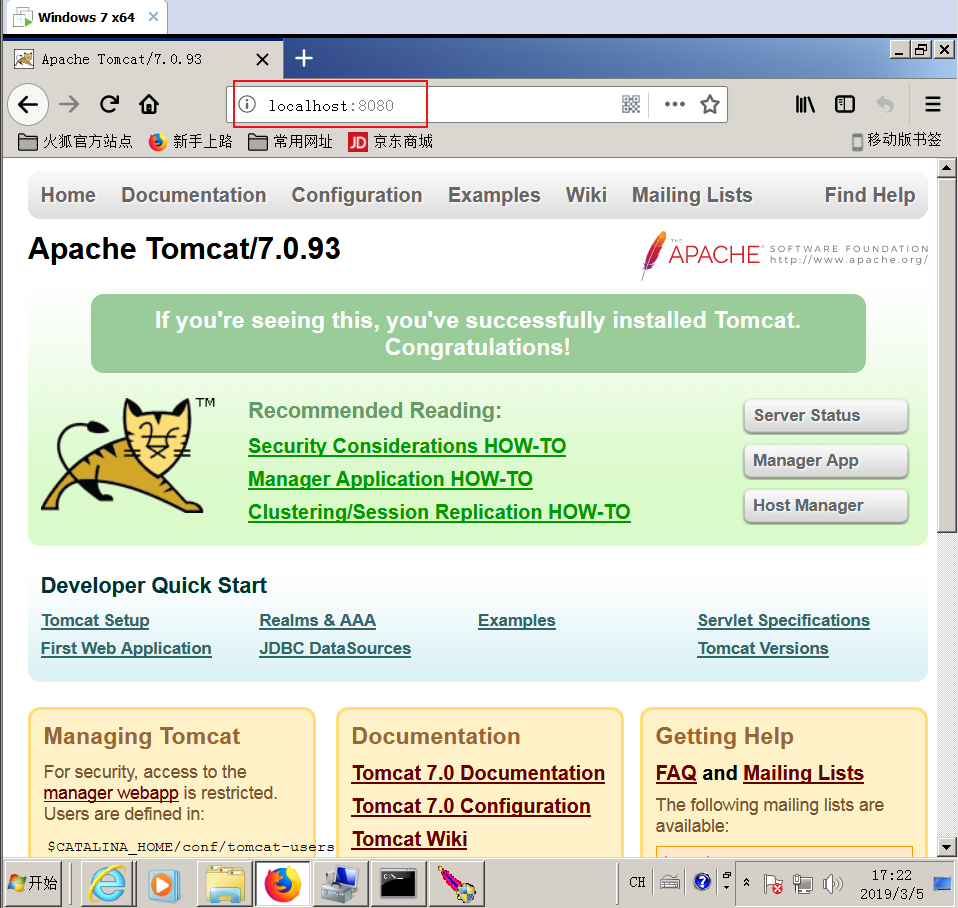
Task: Click the vertical scrollbar thumb
Action: pos(946,355)
